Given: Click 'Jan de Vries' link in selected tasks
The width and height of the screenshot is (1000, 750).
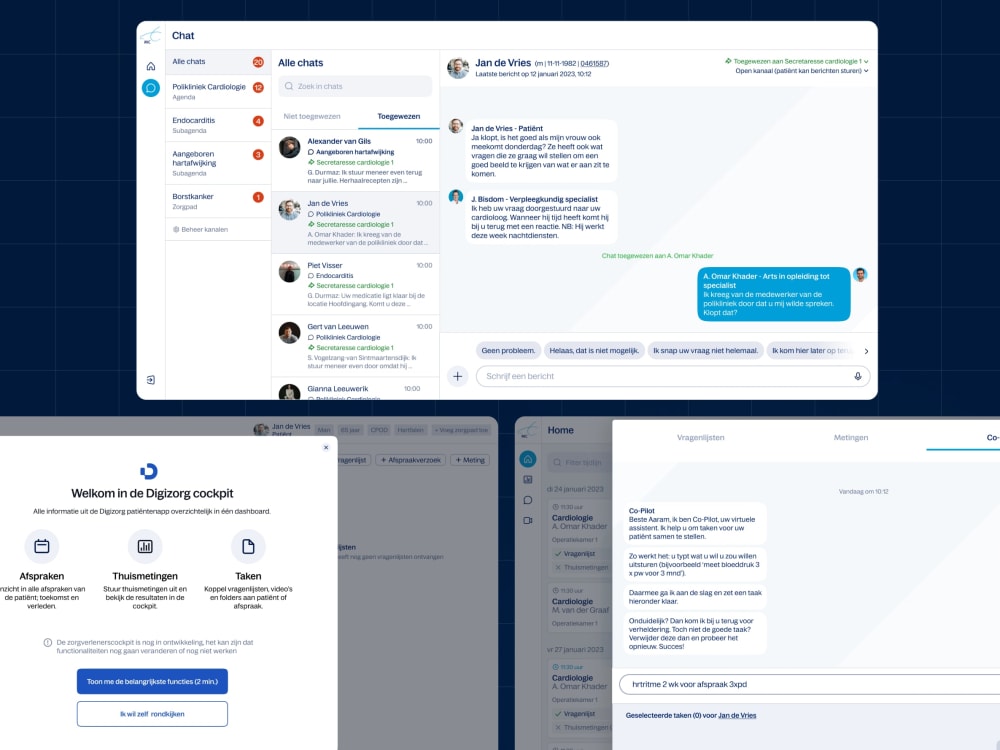Looking at the screenshot, I should click(737, 716).
